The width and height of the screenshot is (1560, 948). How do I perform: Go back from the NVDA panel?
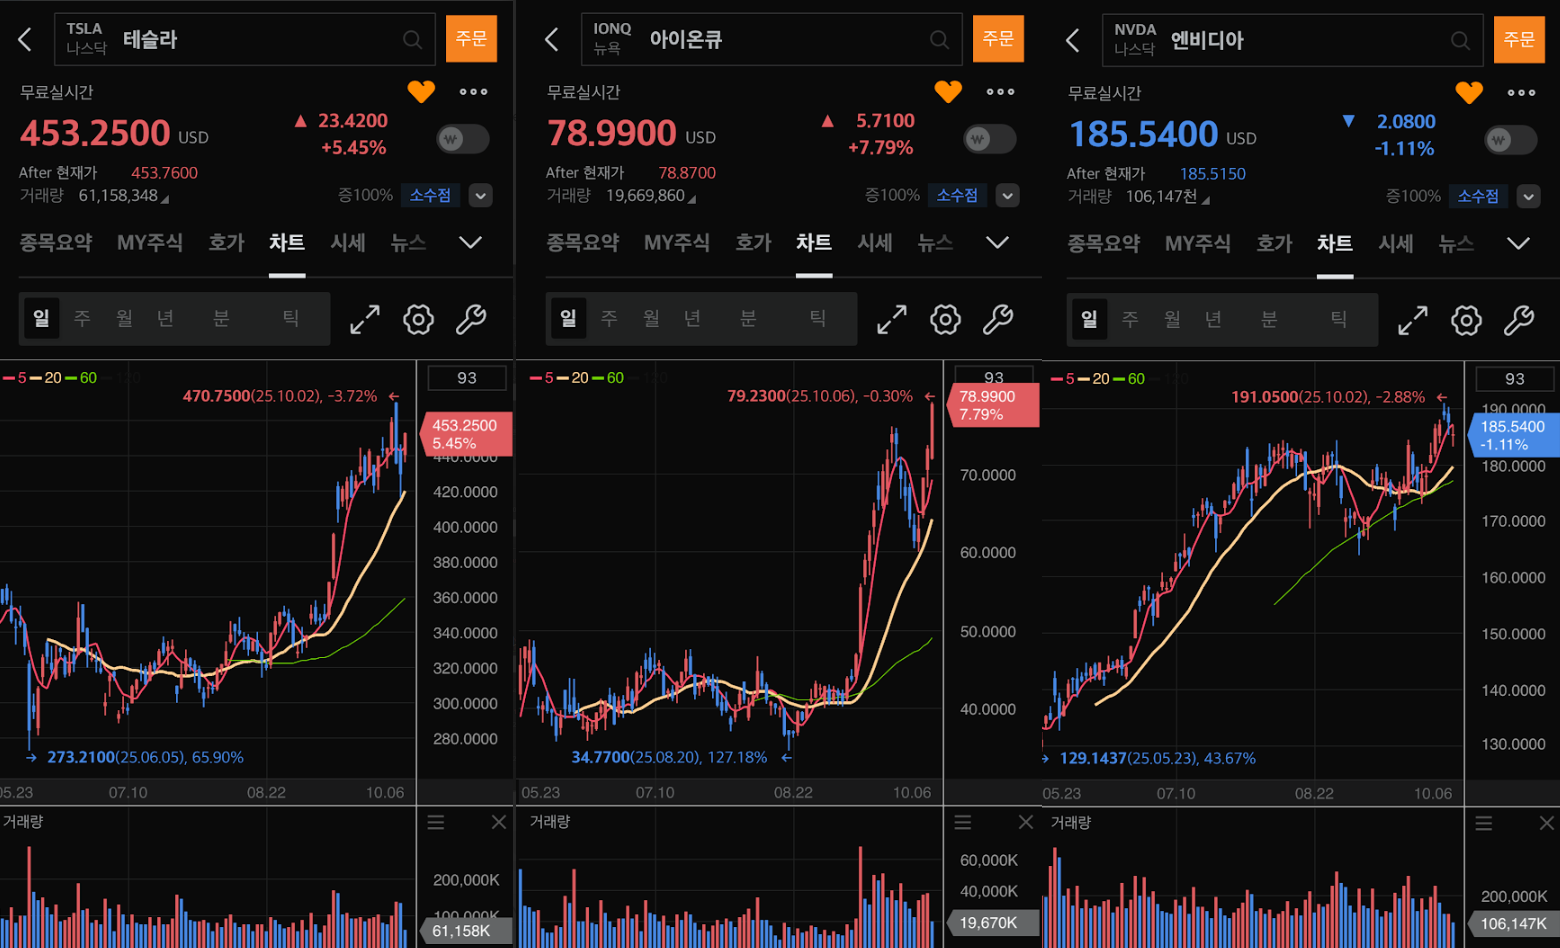coord(1073,41)
